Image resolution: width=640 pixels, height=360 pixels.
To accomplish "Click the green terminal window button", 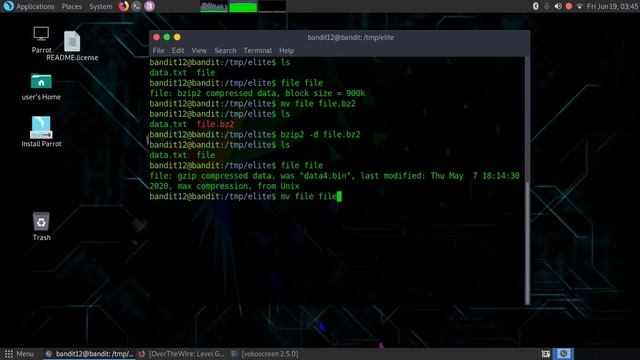I will click(167, 37).
